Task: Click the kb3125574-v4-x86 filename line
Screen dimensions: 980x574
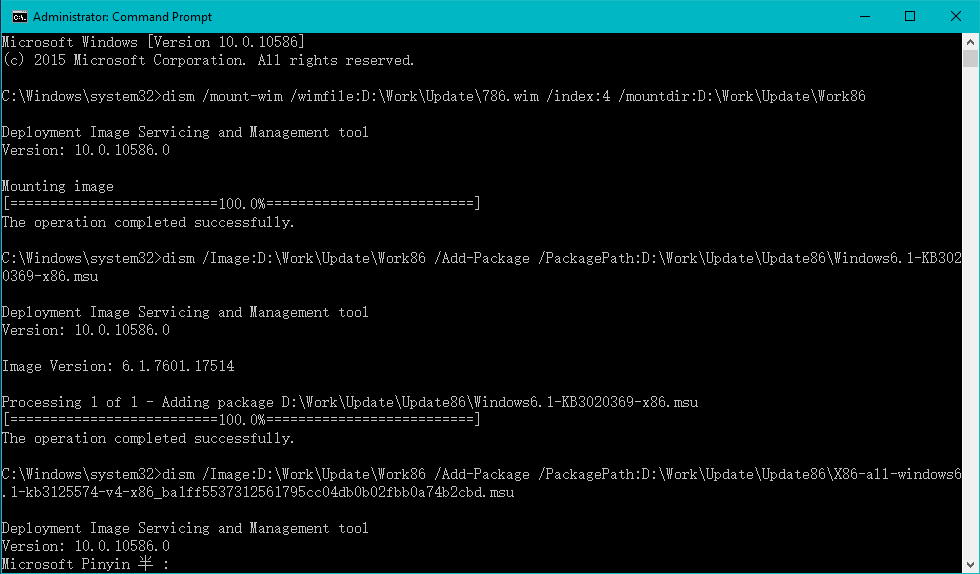Action: (x=258, y=493)
